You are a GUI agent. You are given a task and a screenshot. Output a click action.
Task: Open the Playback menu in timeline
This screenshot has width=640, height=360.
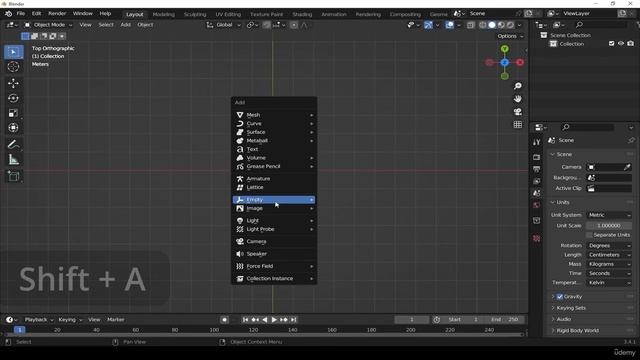click(x=39, y=320)
